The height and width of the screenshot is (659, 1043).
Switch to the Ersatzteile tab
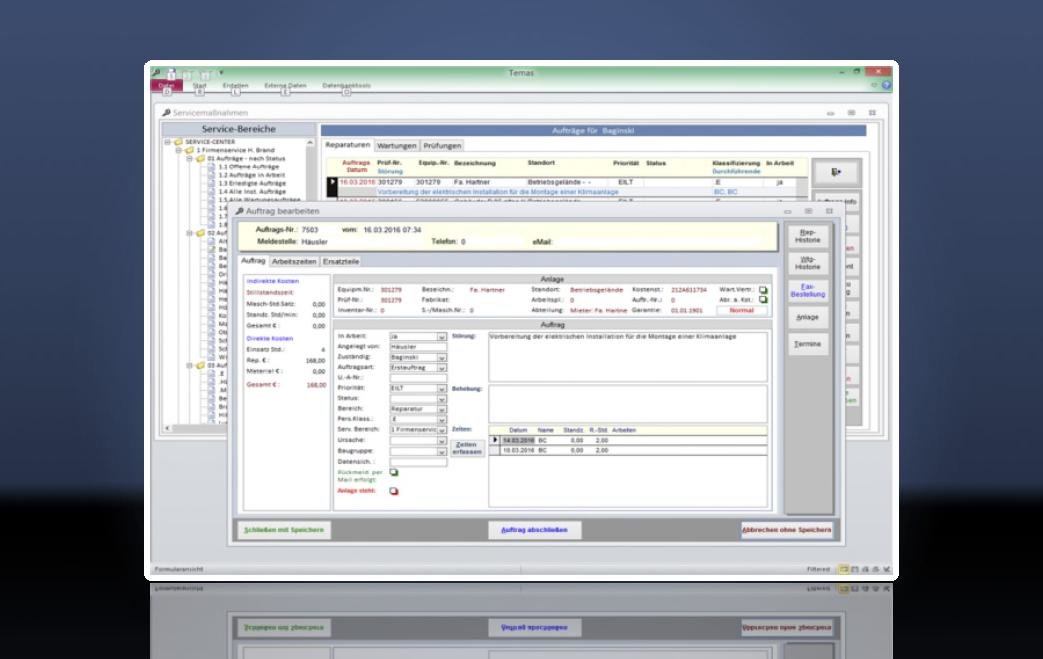(x=341, y=261)
